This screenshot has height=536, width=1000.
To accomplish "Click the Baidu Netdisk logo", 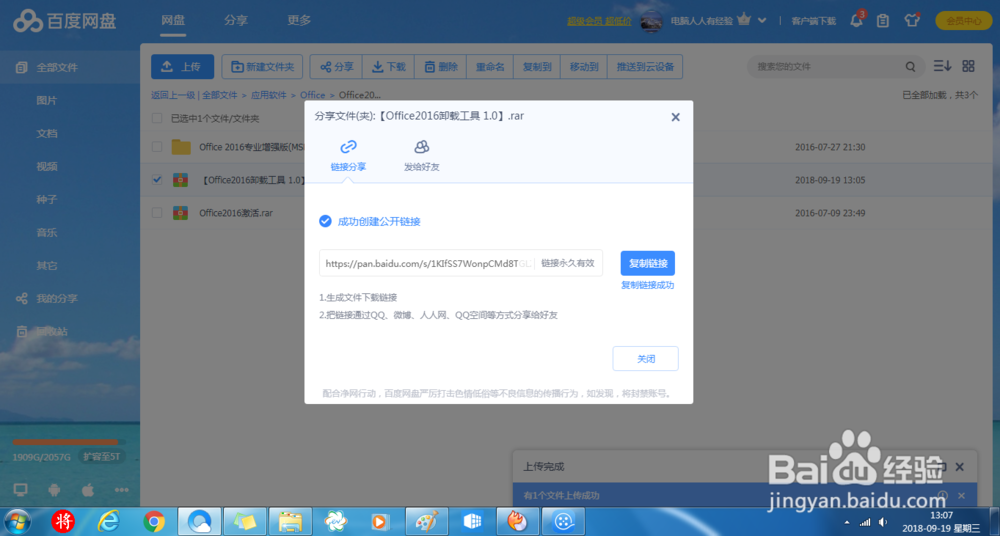I will (x=65, y=20).
